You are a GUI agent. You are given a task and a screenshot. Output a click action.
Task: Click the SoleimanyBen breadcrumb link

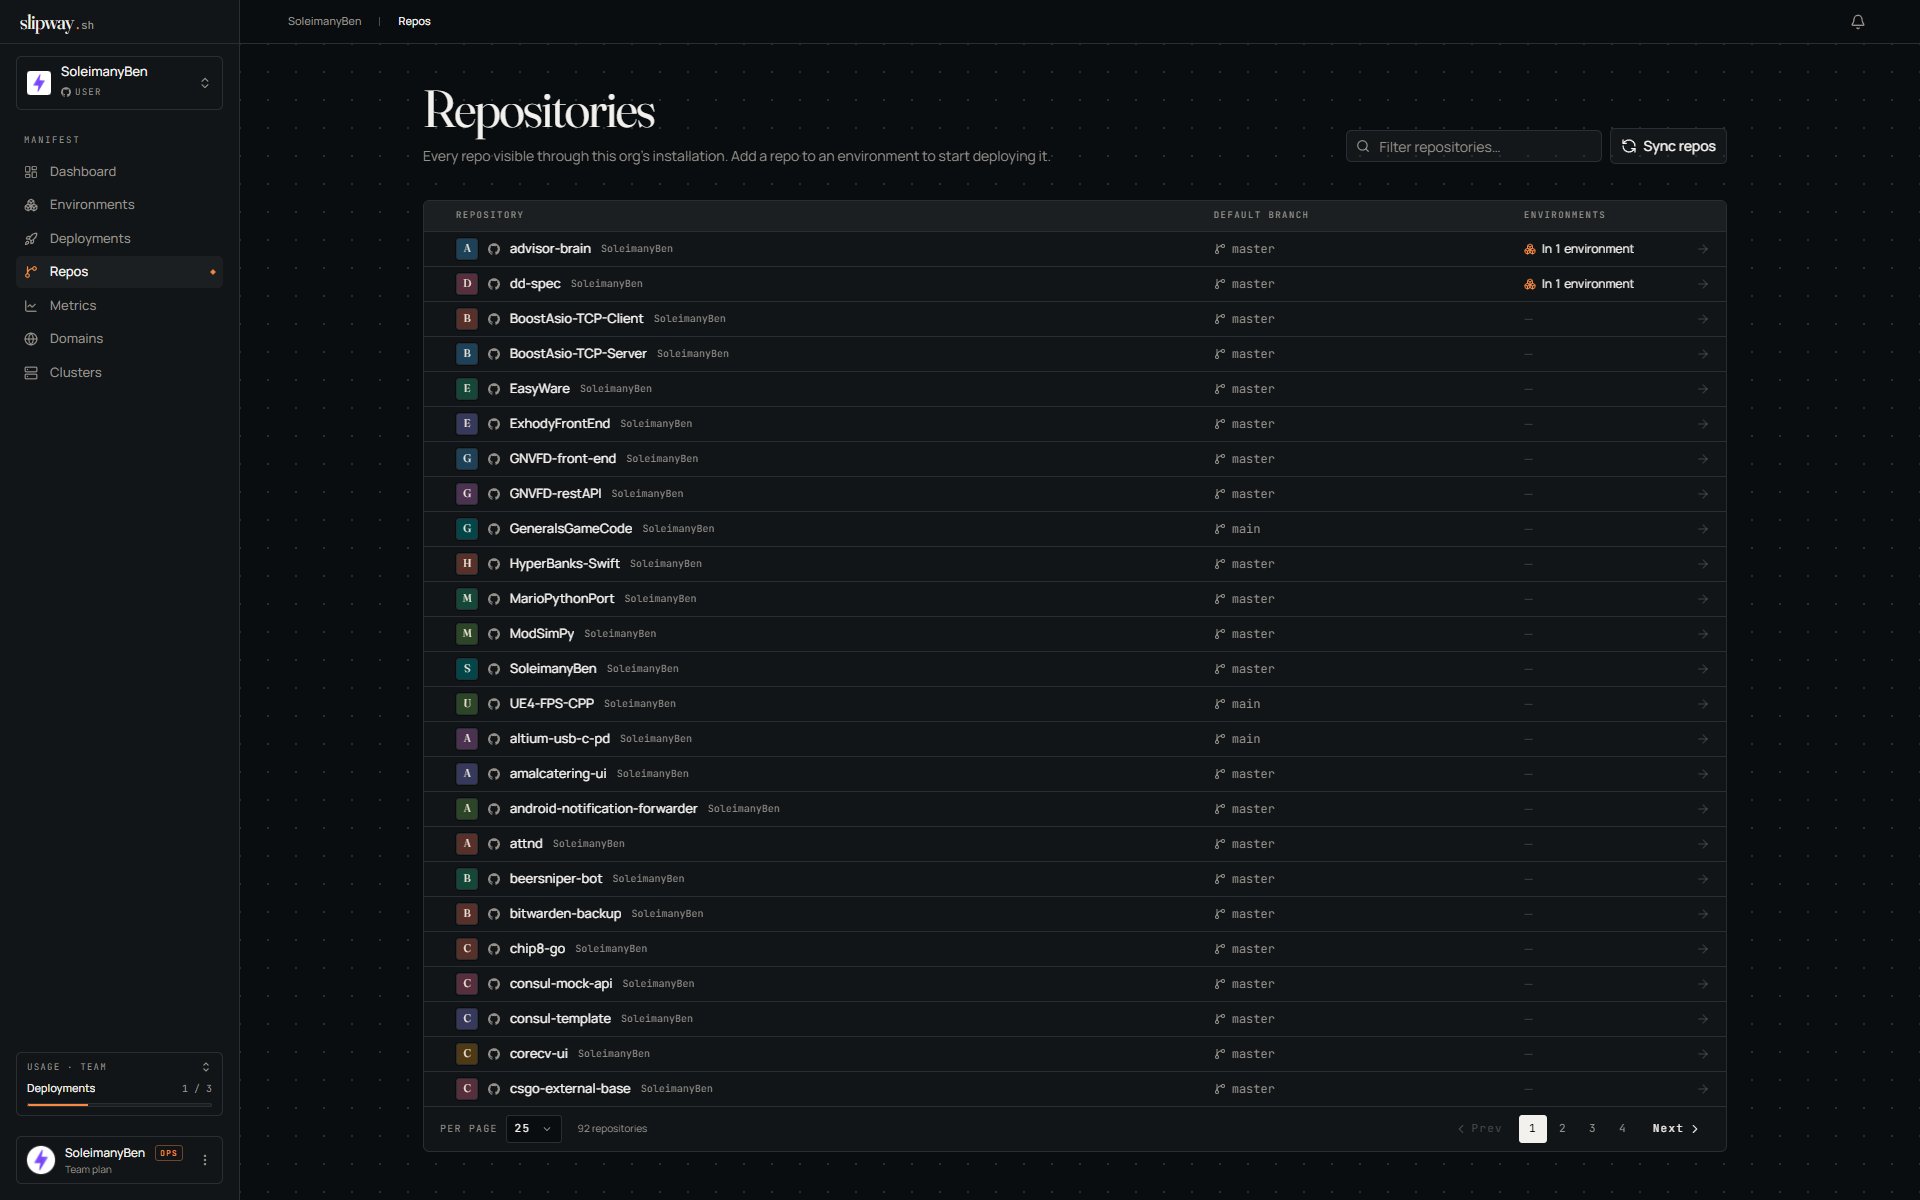tap(324, 21)
